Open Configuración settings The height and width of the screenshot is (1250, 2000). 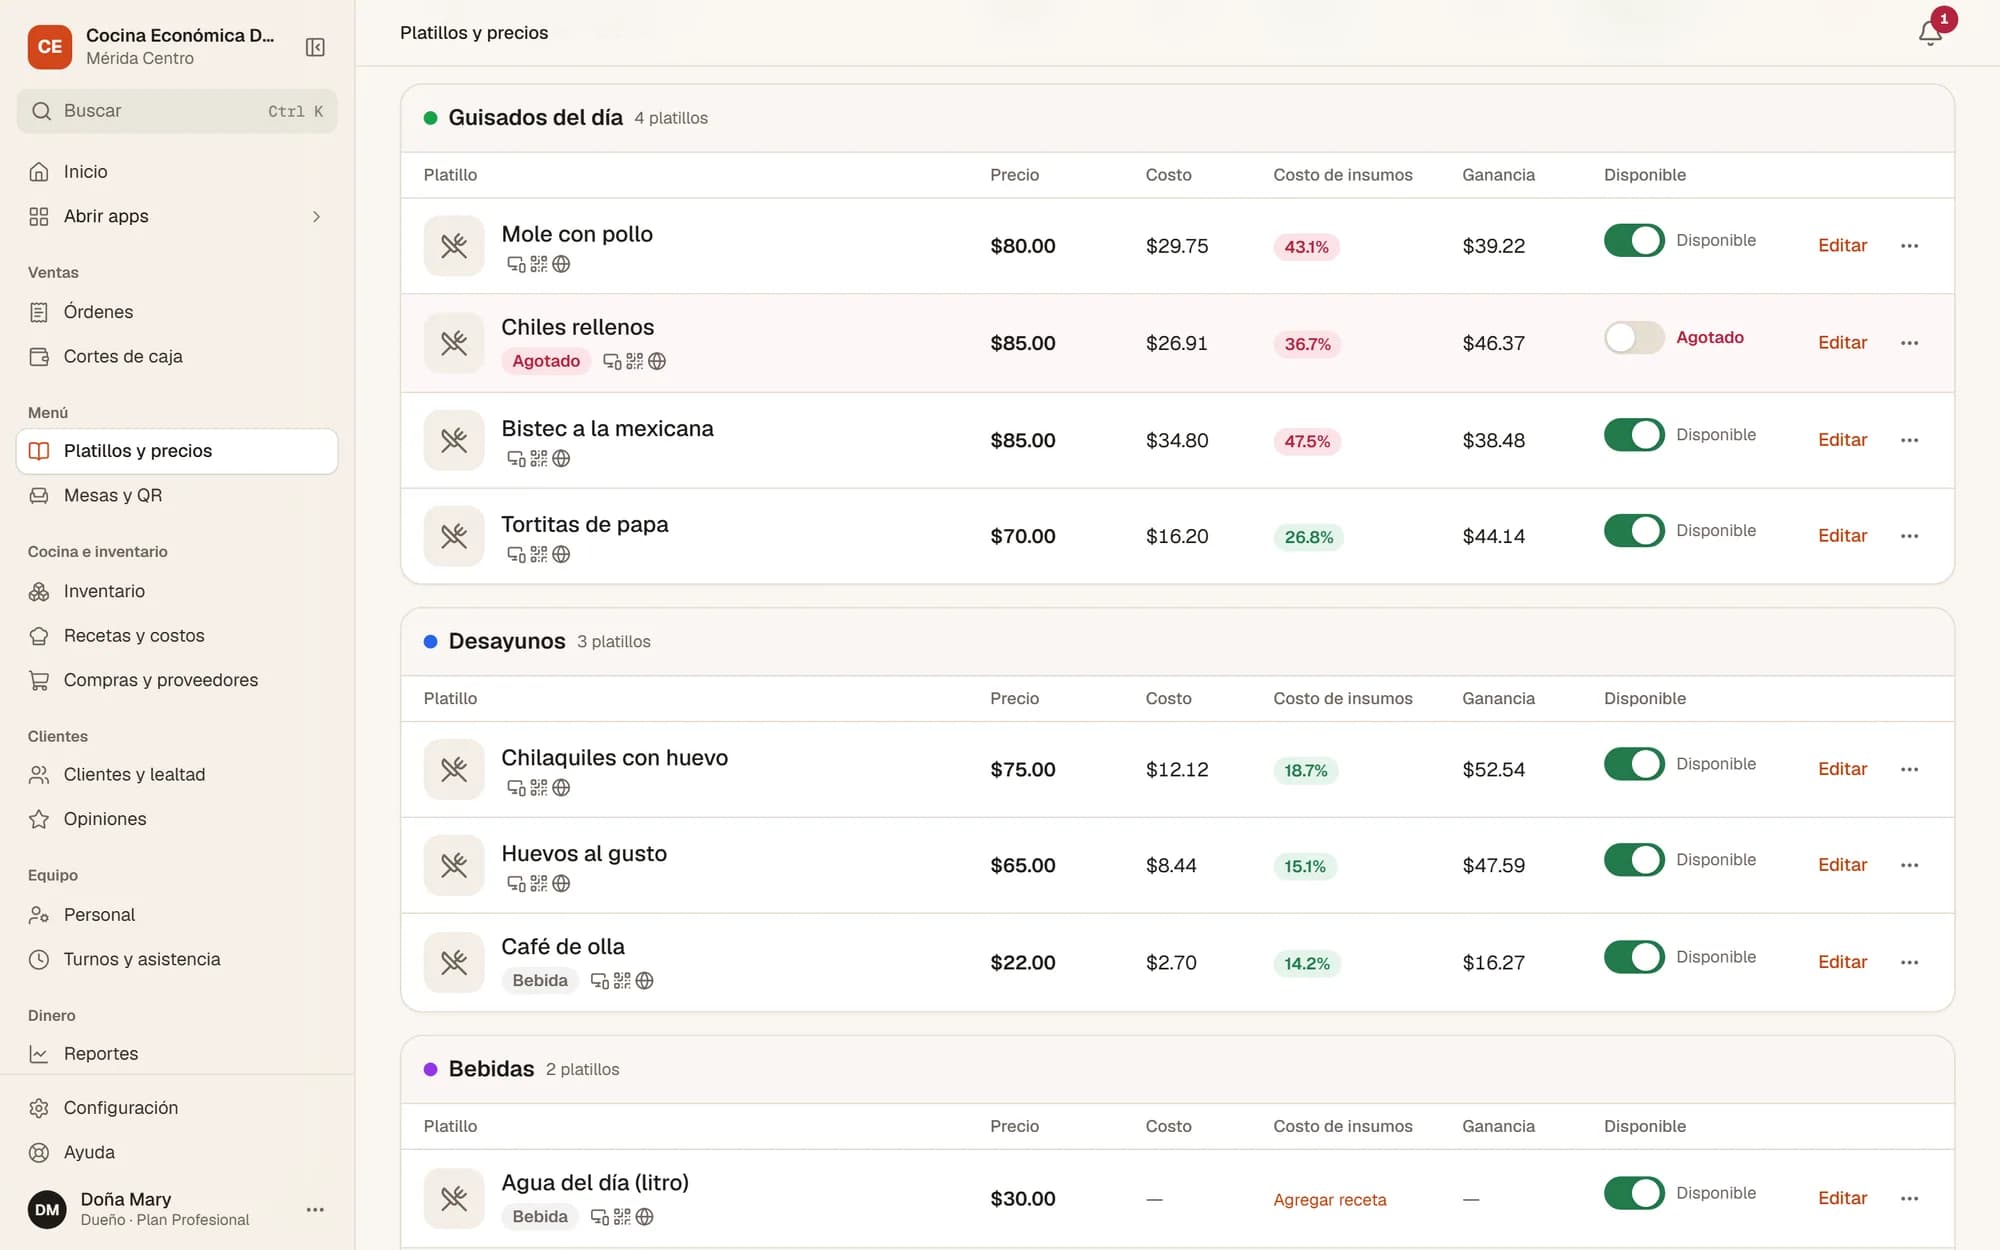(x=177, y=1108)
